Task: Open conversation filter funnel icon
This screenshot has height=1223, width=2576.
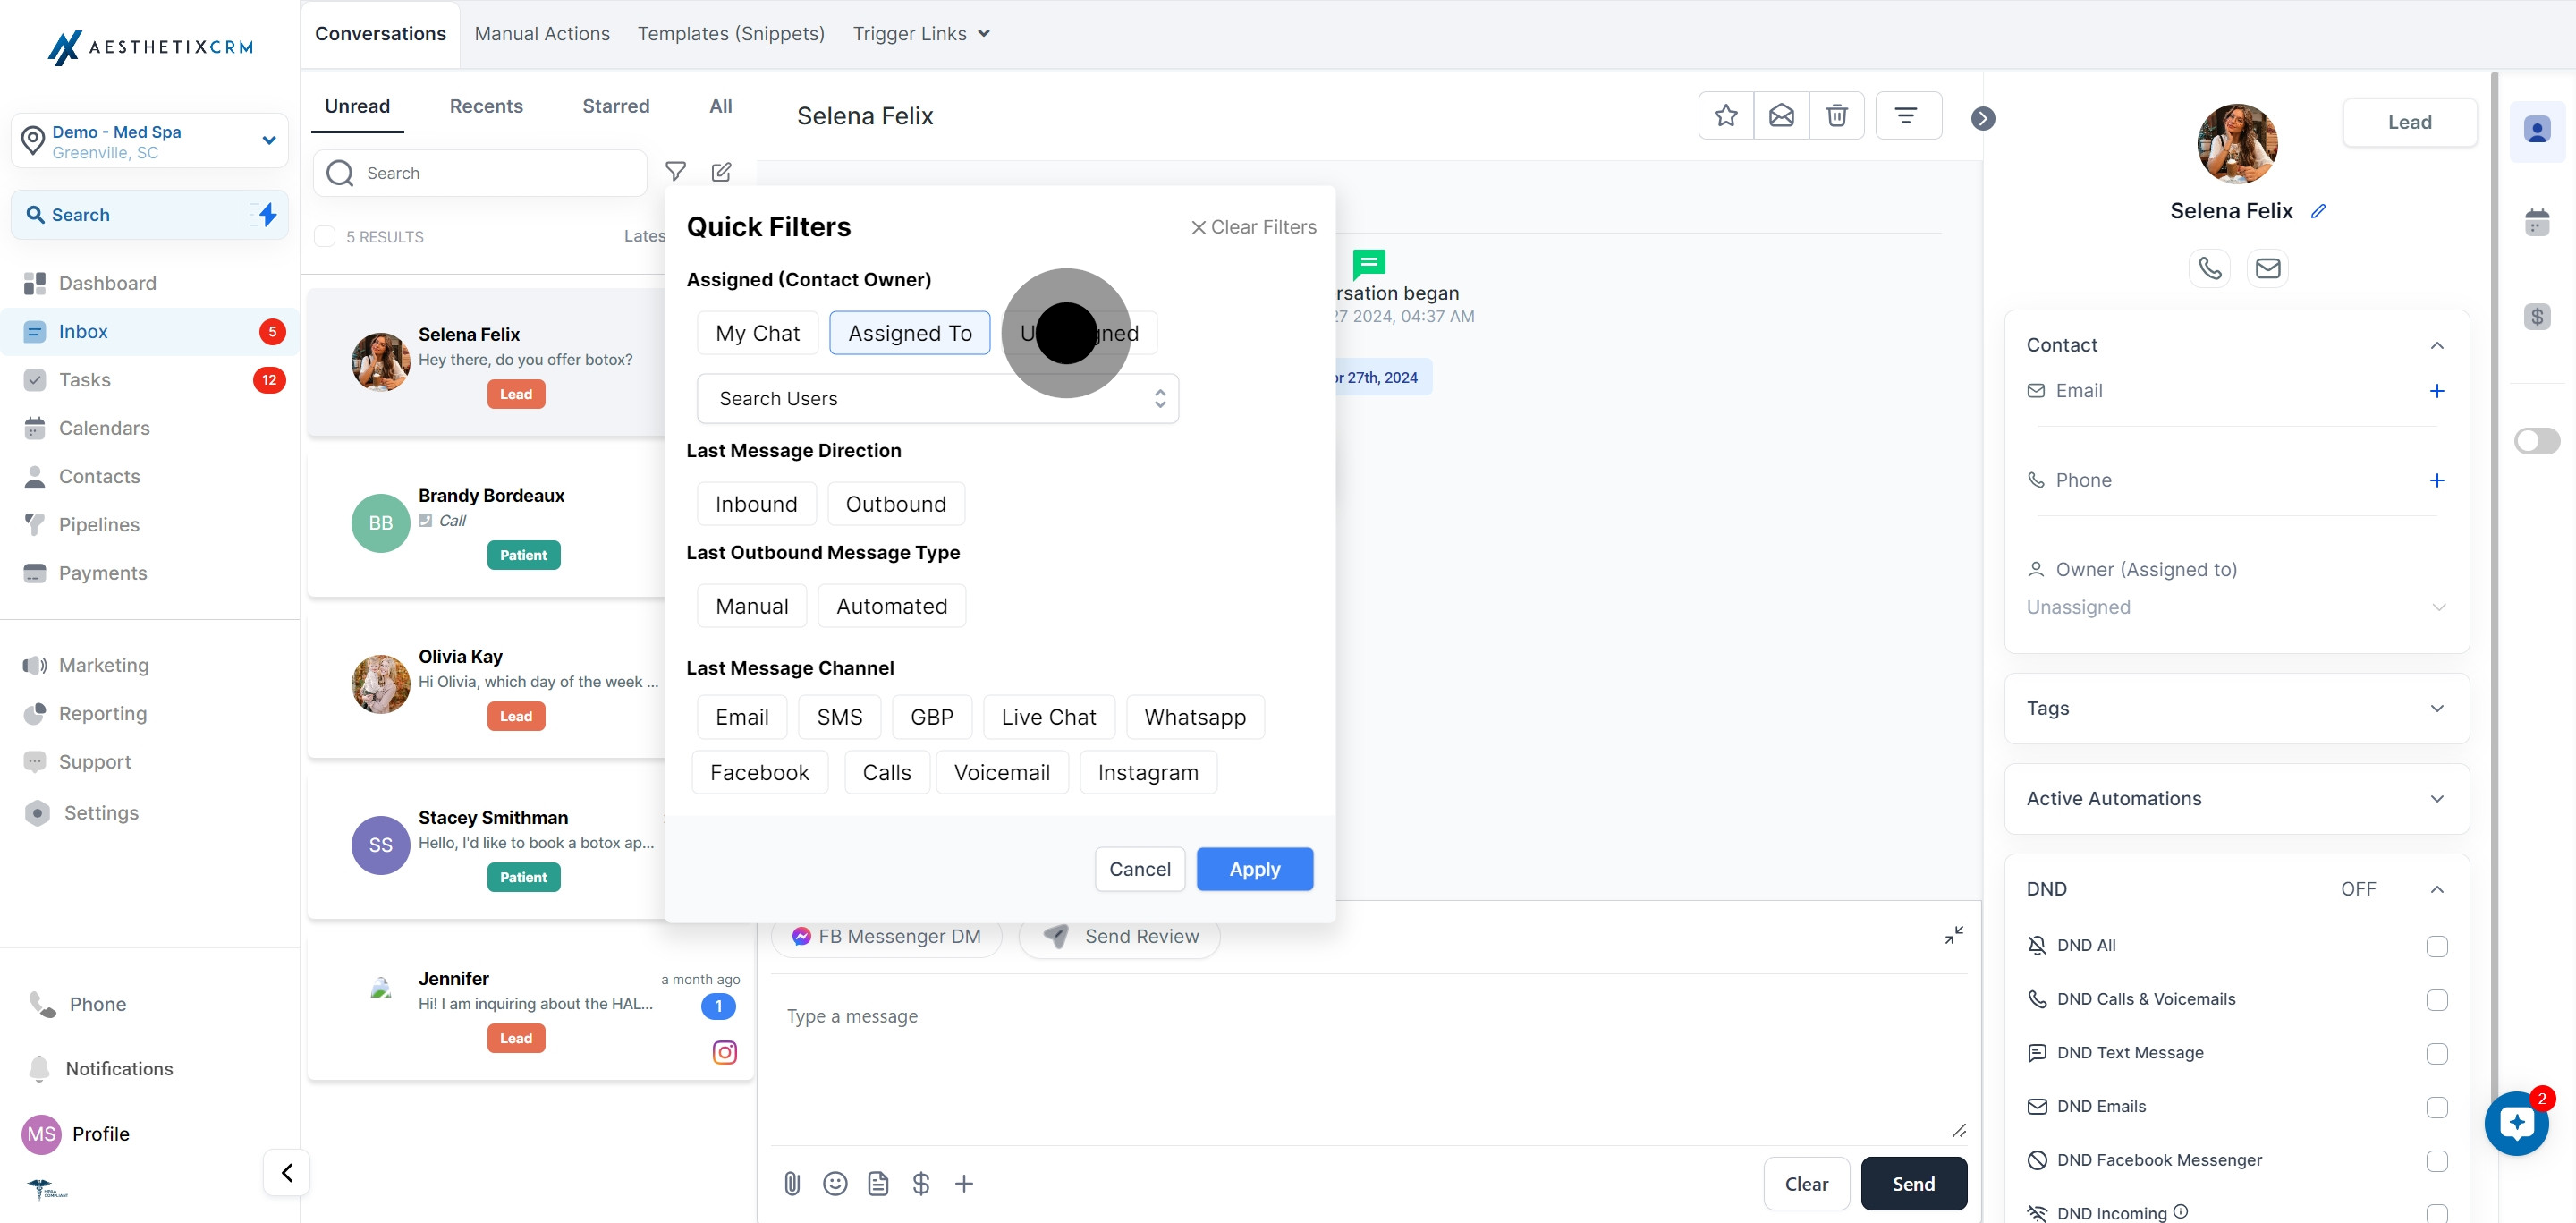Action: [x=676, y=172]
